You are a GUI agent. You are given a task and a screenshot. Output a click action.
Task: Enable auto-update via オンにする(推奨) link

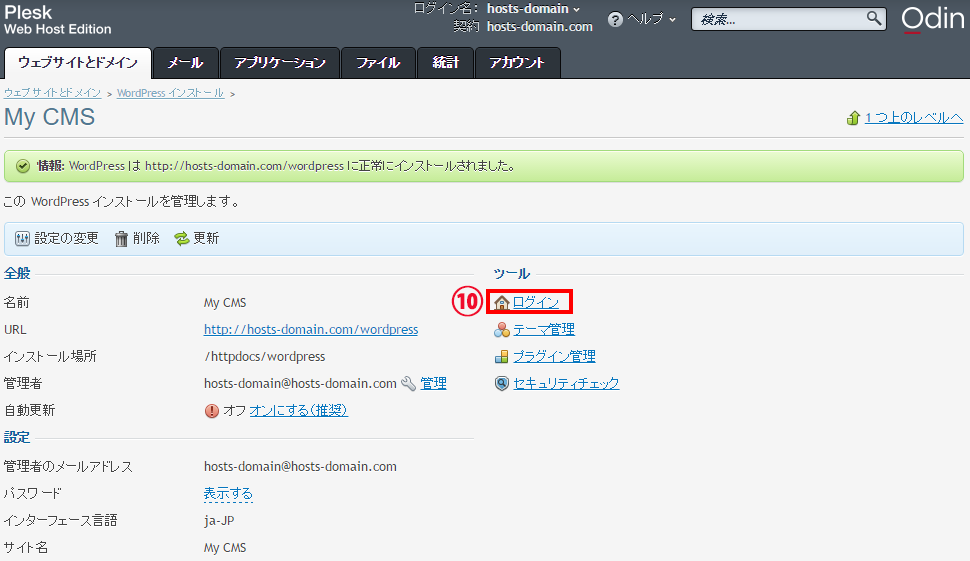point(299,411)
